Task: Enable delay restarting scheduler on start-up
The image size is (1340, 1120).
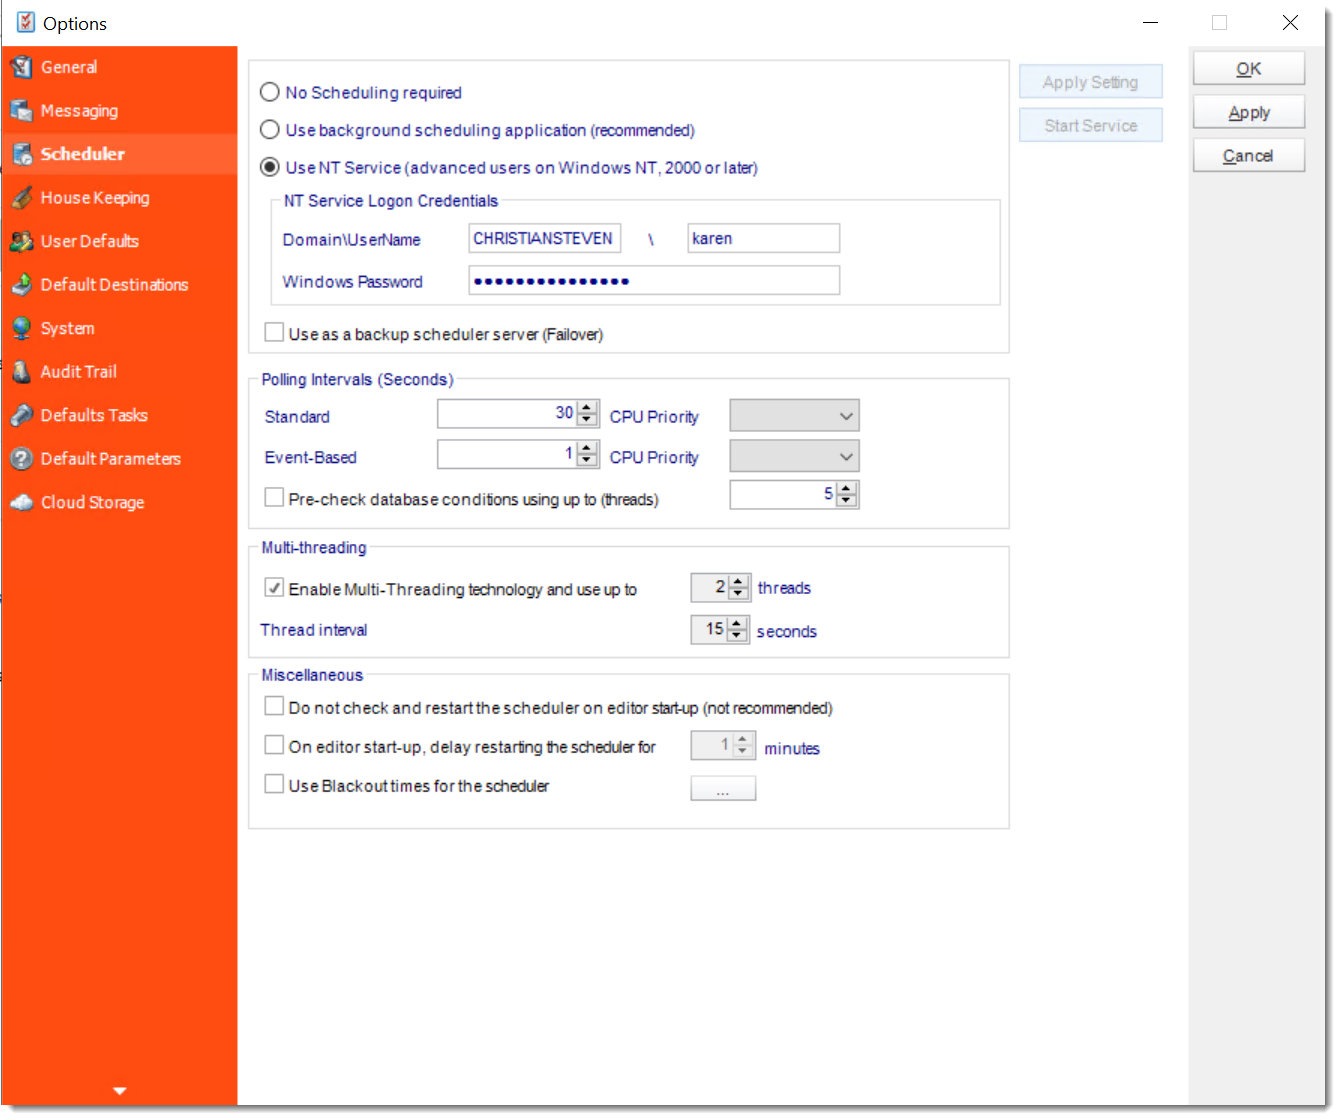Action: click(x=274, y=745)
